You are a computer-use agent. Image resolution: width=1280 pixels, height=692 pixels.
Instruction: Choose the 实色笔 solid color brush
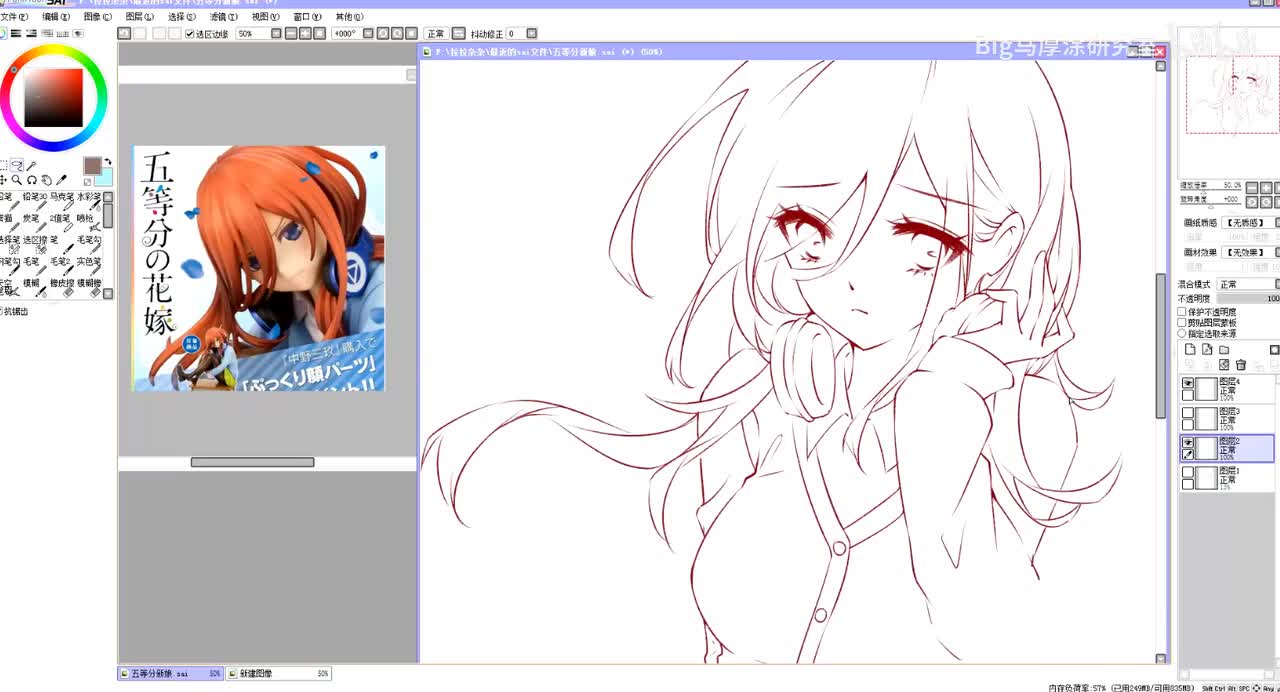pyautogui.click(x=89, y=268)
